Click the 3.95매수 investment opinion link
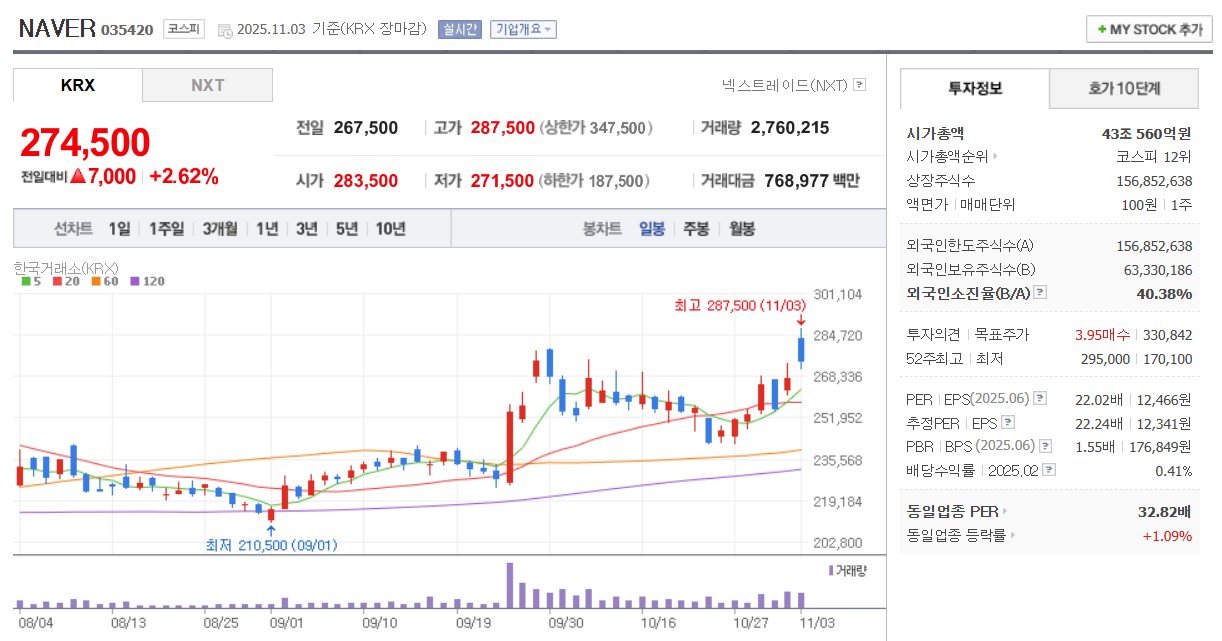This screenshot has height=641, width=1222. coord(1101,334)
